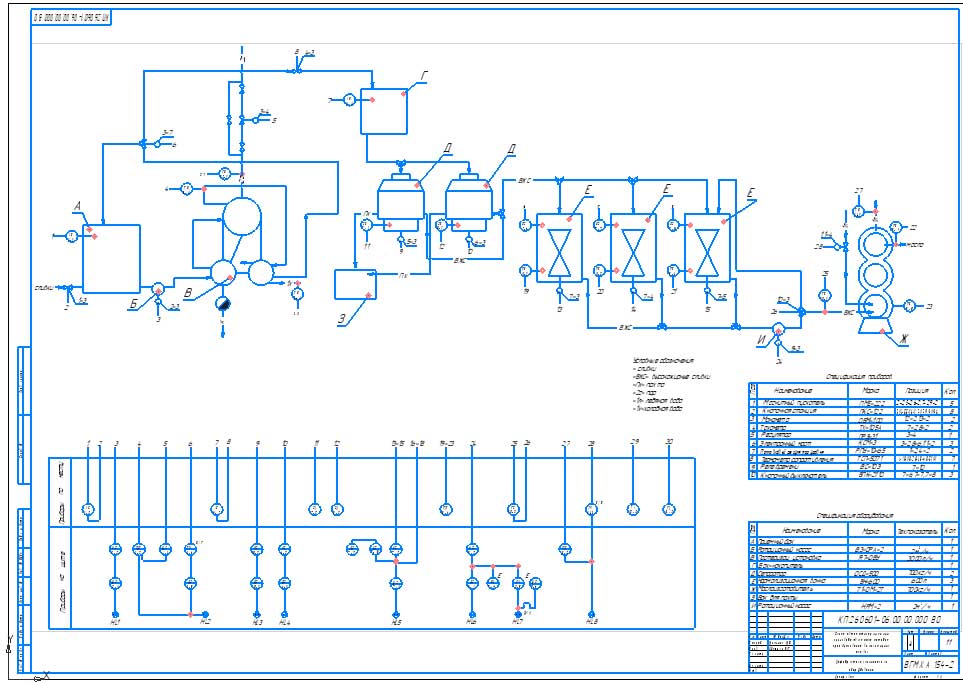Click the hatched circle symbol below unit В
The image size is (963, 683).
click(x=223, y=303)
